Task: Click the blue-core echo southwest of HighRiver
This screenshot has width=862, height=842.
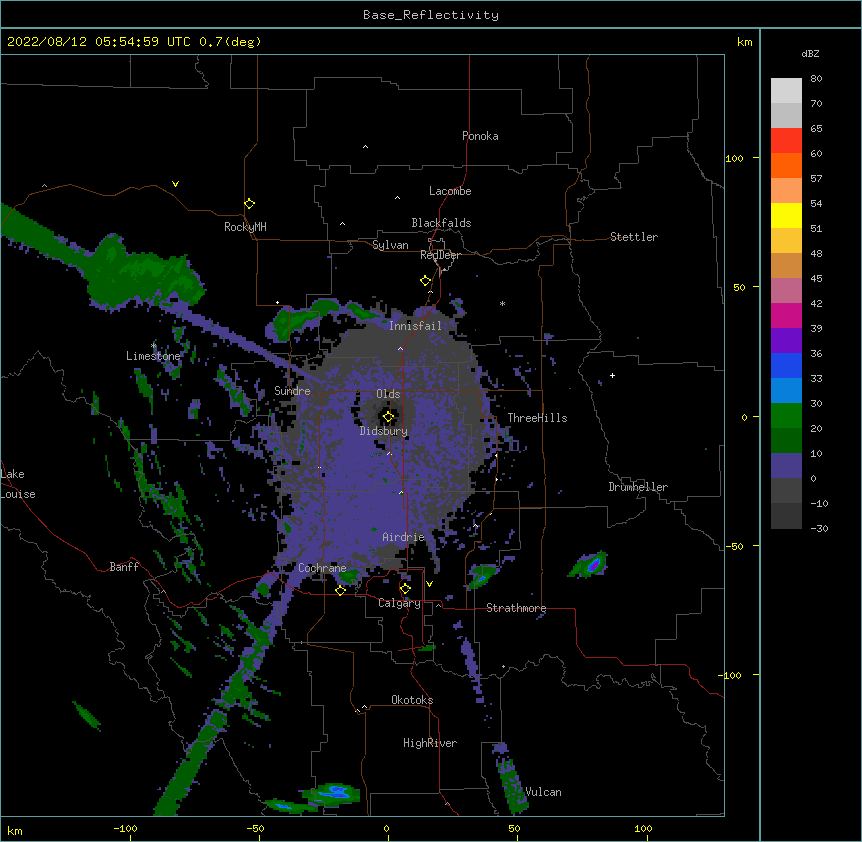Action: click(x=331, y=794)
